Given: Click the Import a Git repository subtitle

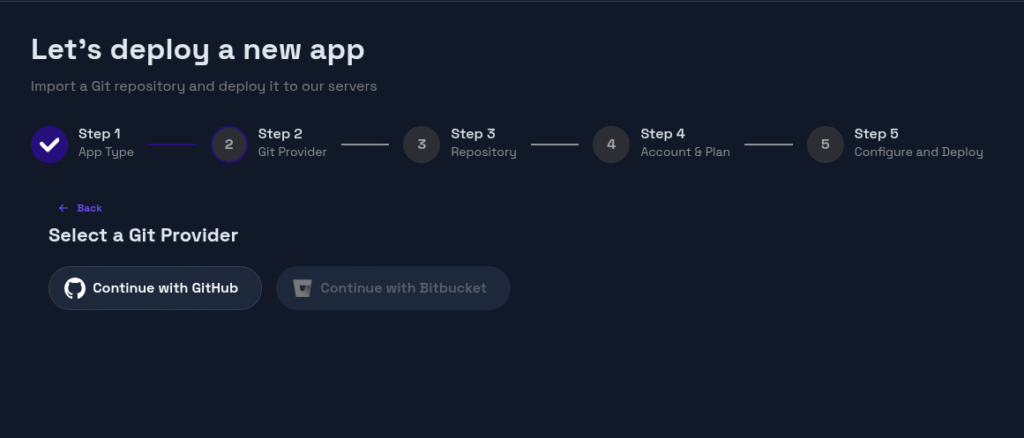Looking at the screenshot, I should coord(204,86).
